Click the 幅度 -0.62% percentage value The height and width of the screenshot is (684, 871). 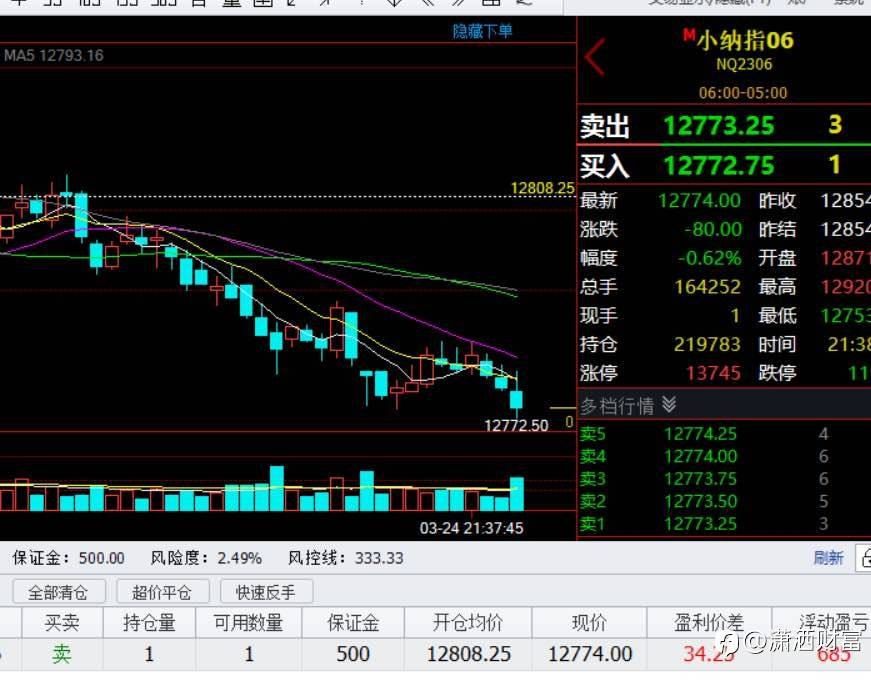coord(709,258)
